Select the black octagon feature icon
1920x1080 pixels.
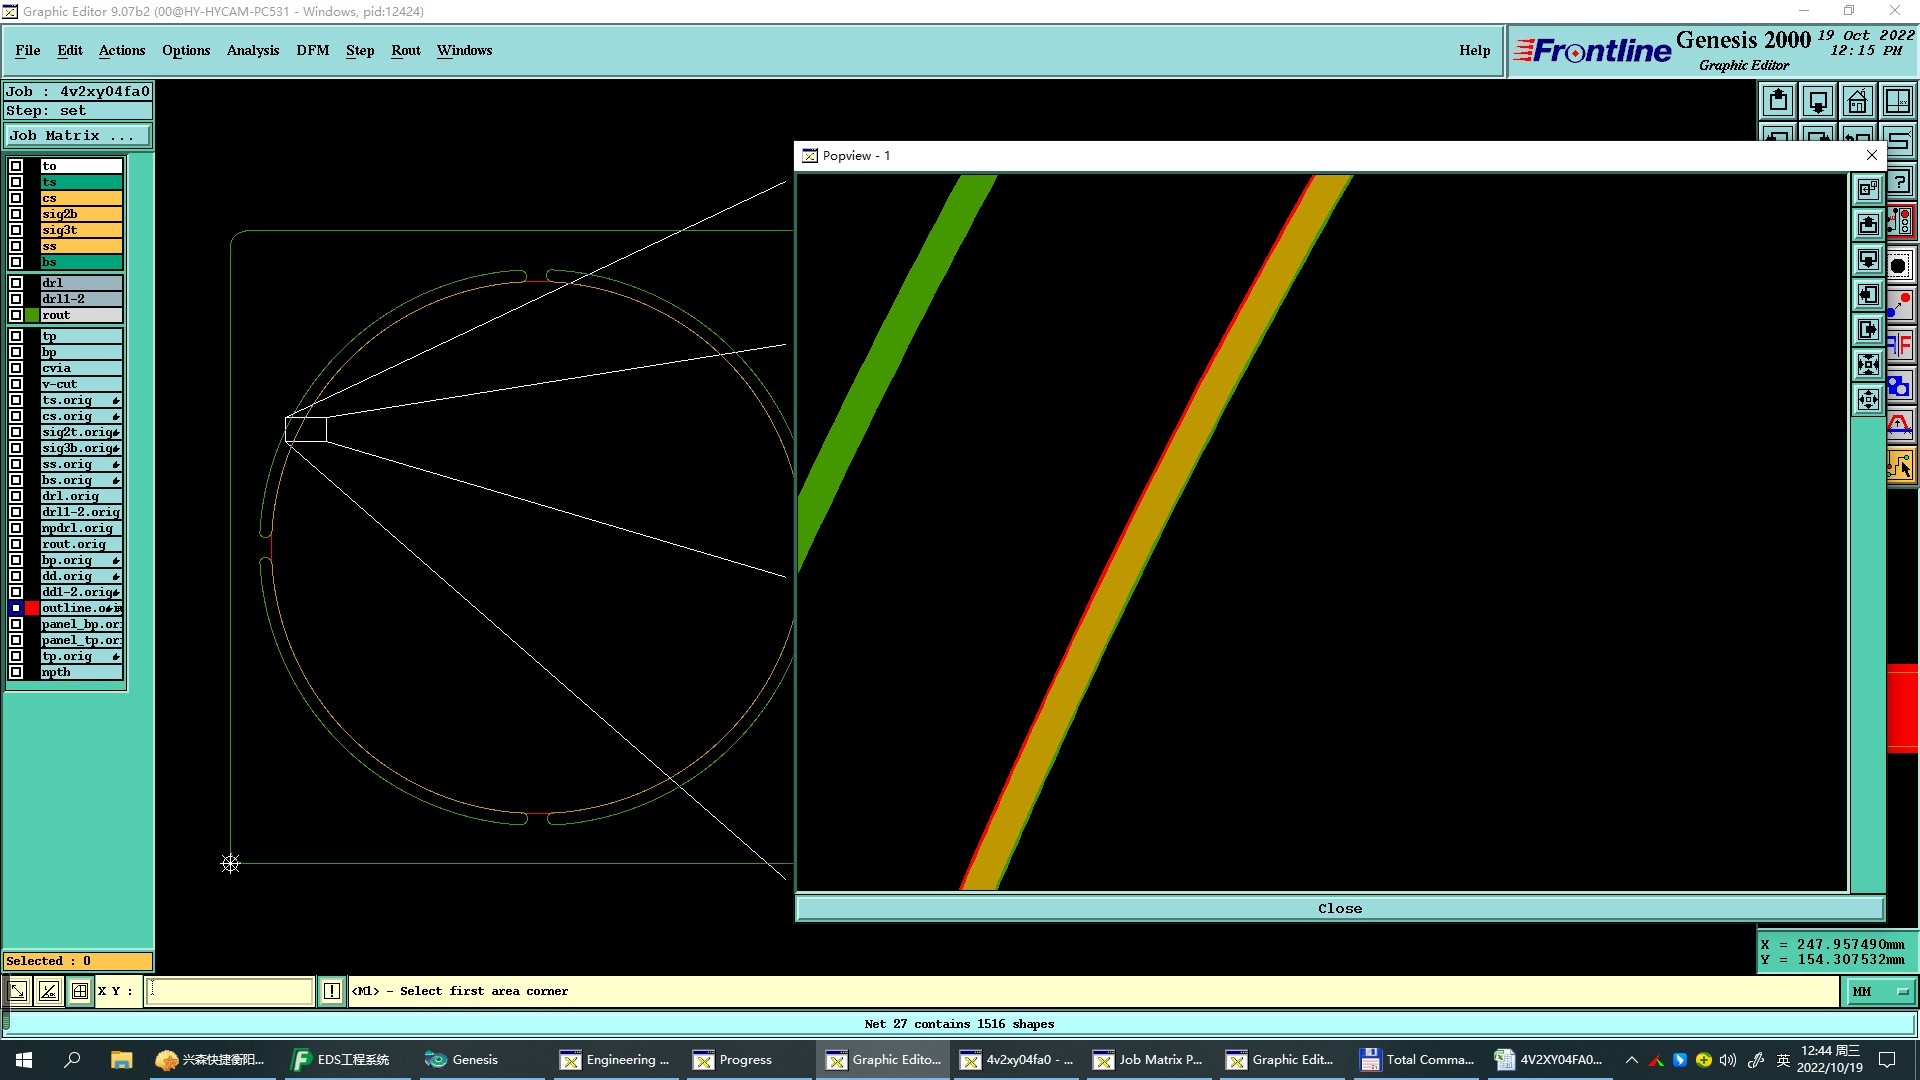pyautogui.click(x=1899, y=265)
